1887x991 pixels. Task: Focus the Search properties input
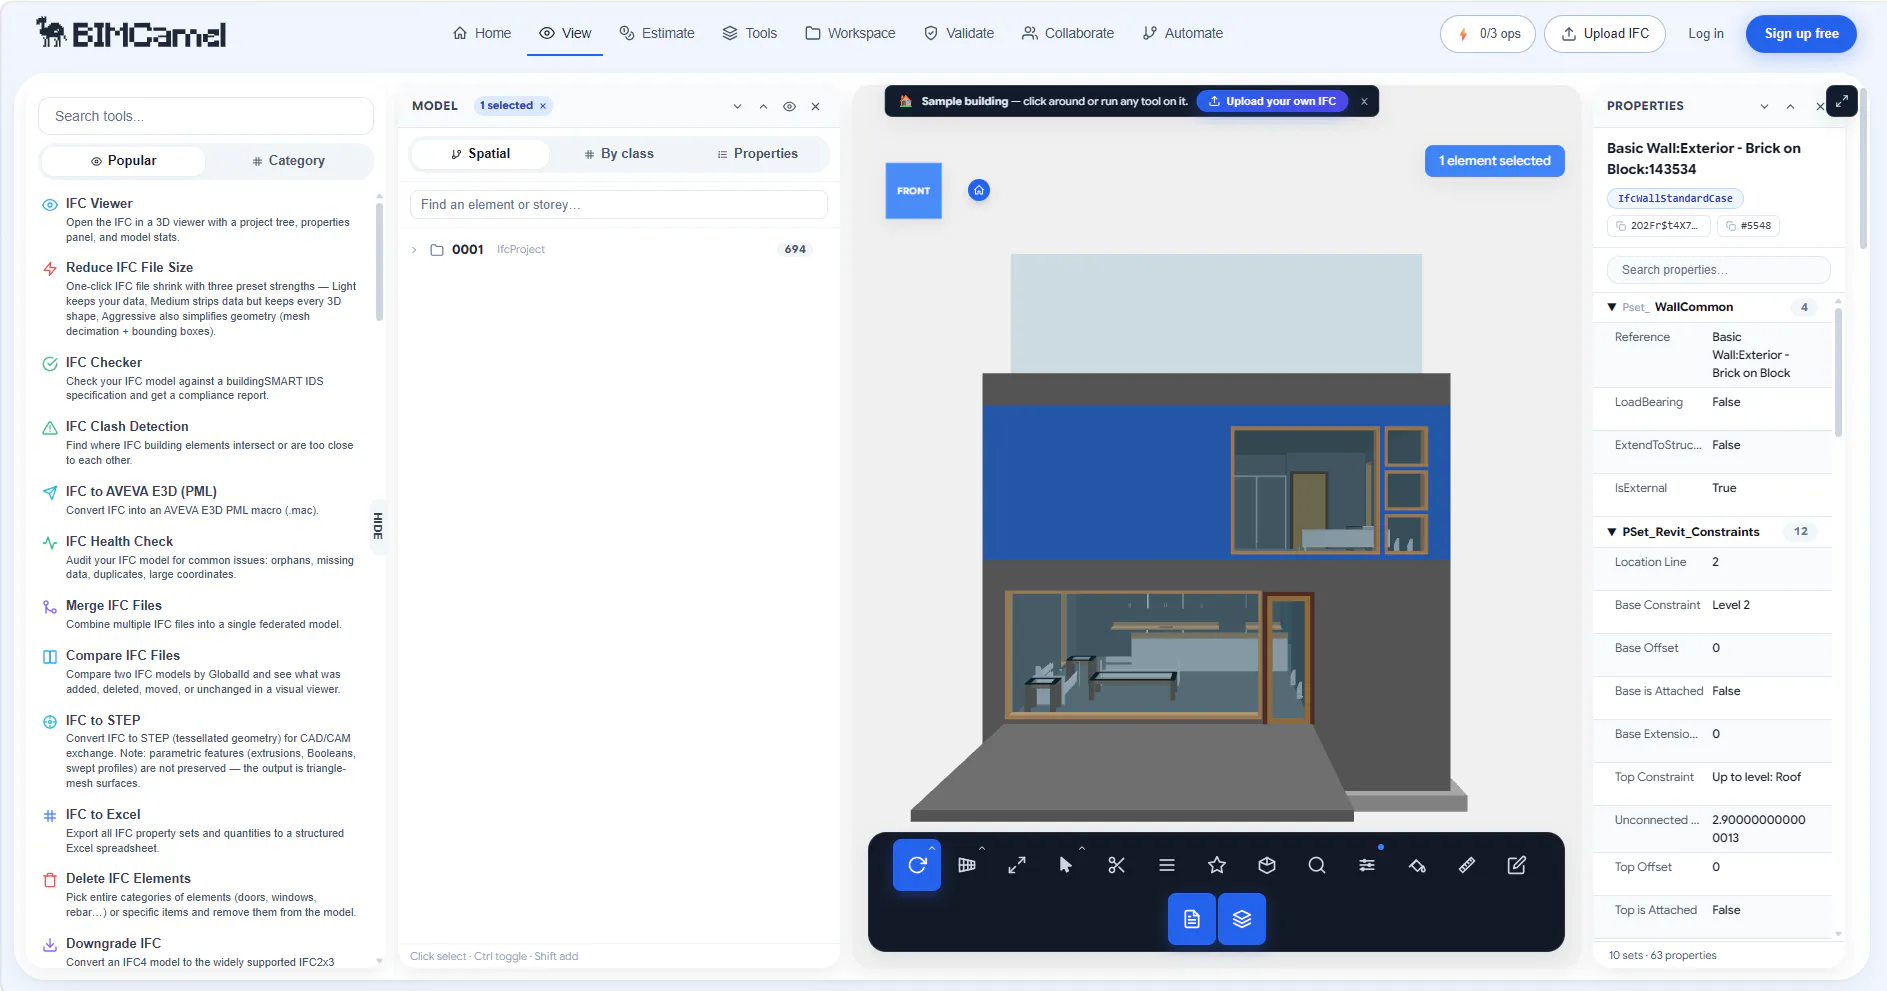tap(1719, 270)
